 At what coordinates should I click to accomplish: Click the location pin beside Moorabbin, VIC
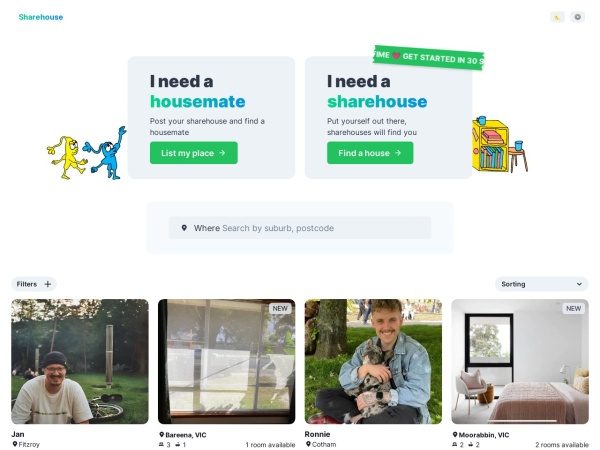pos(455,435)
